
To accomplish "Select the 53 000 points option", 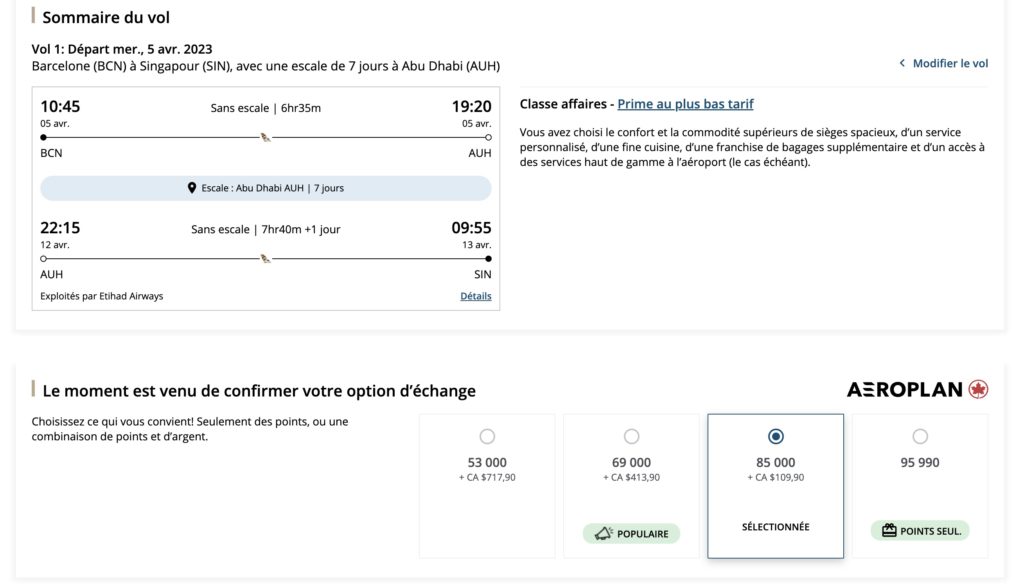I will tap(487, 436).
